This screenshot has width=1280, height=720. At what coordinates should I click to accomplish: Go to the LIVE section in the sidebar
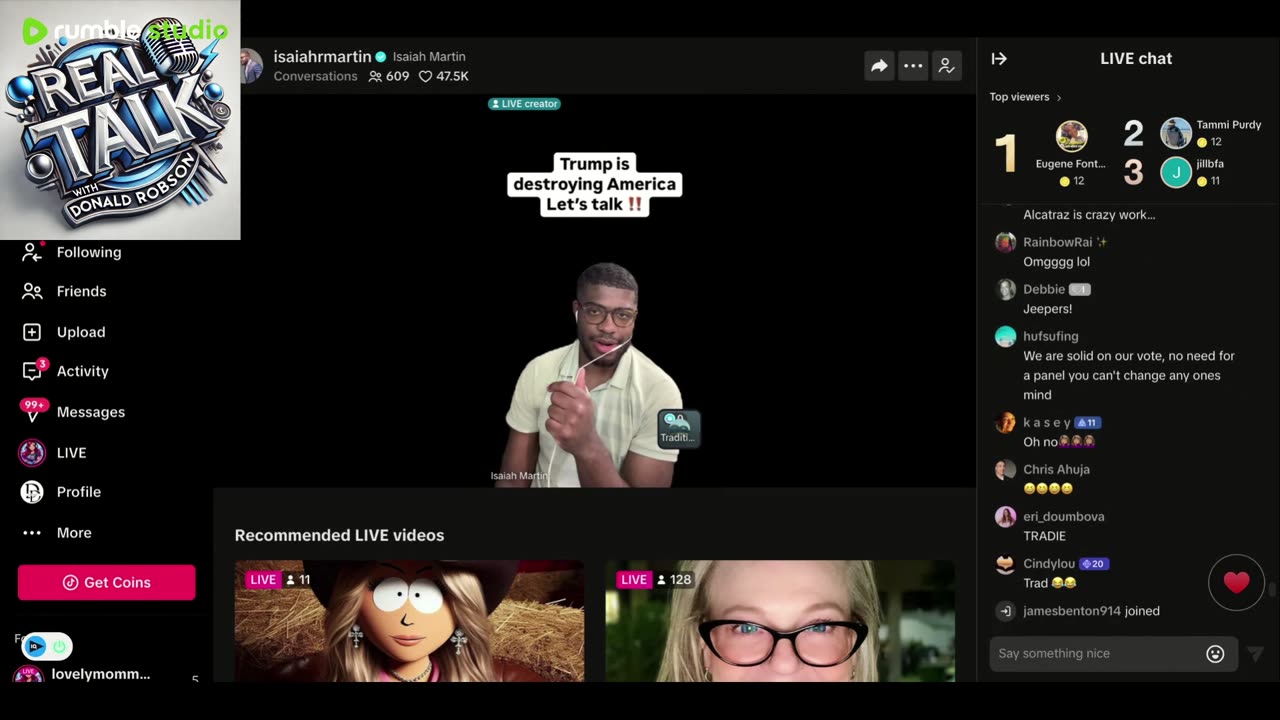tap(53, 453)
